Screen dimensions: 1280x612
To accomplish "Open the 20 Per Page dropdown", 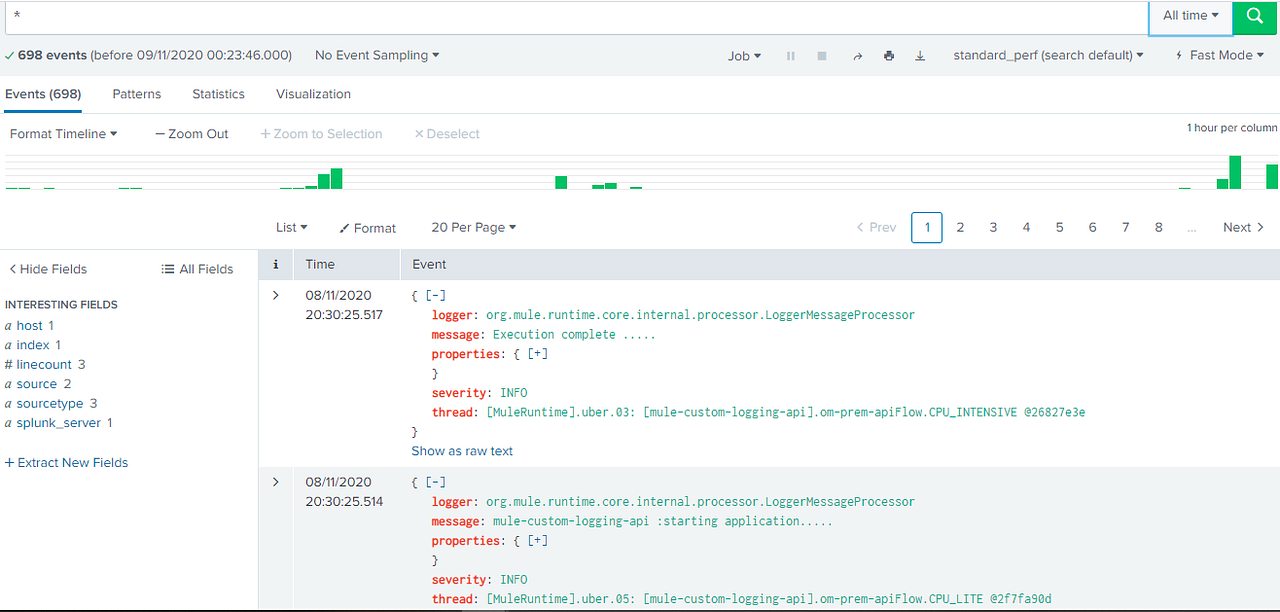I will point(473,227).
